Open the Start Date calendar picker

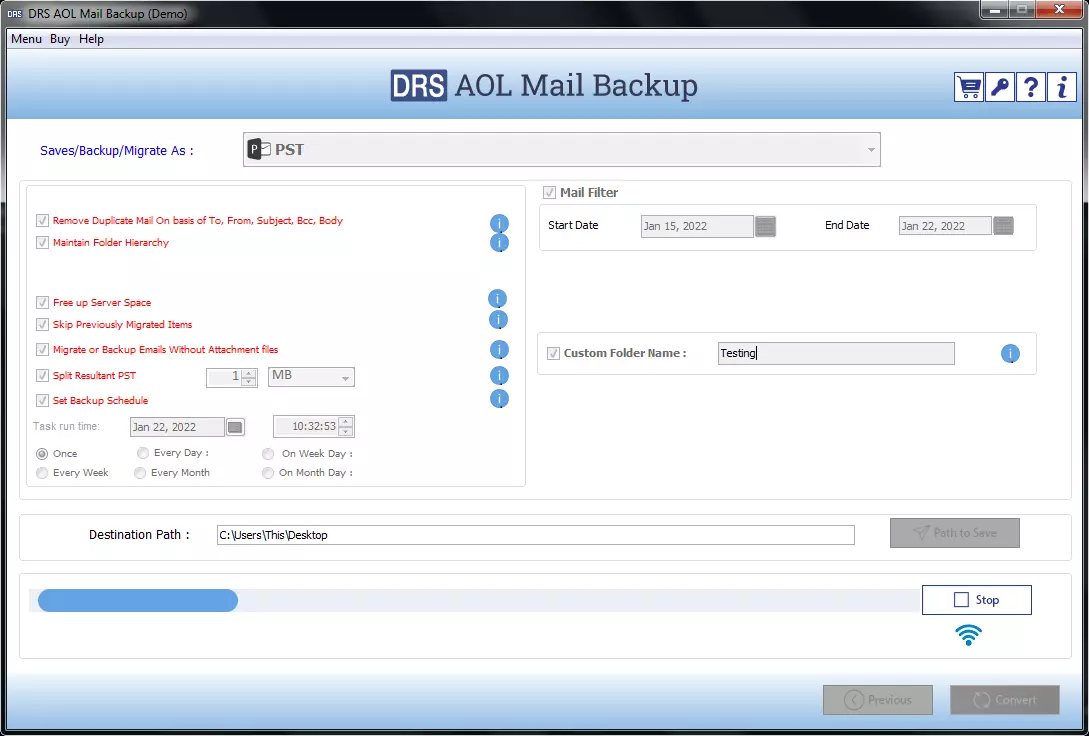coord(765,226)
